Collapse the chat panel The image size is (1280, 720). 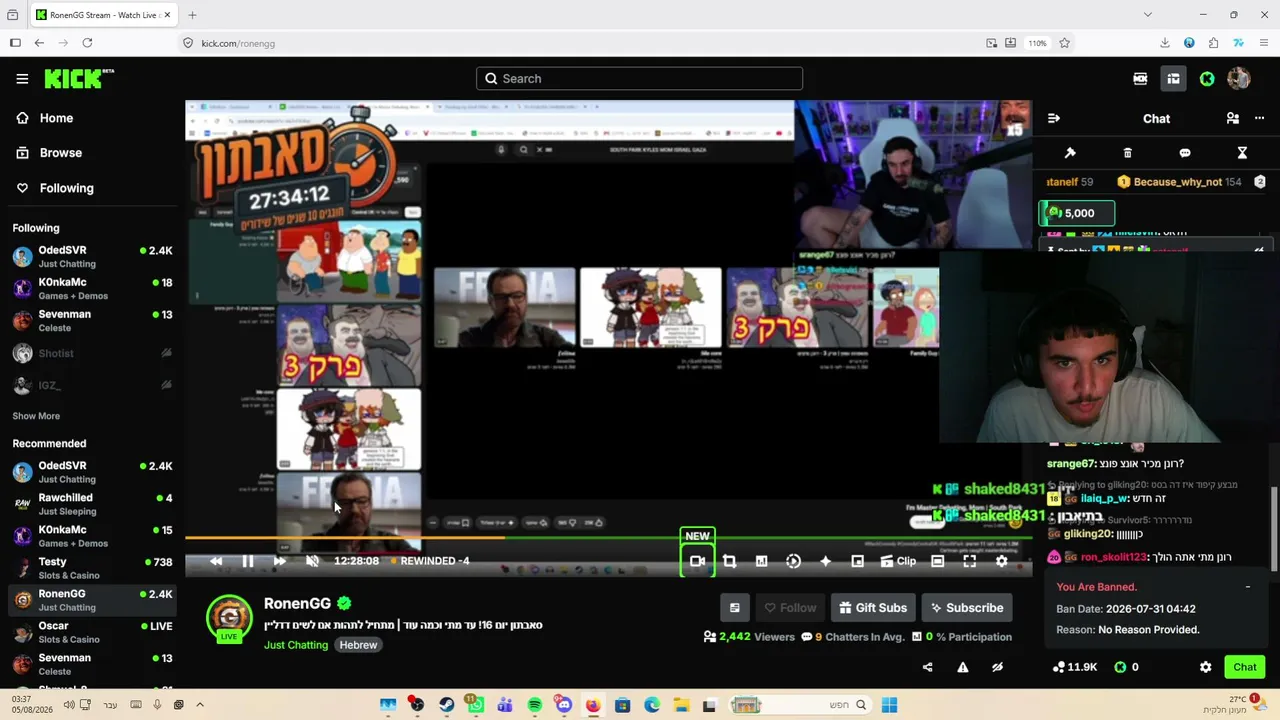coord(1054,118)
